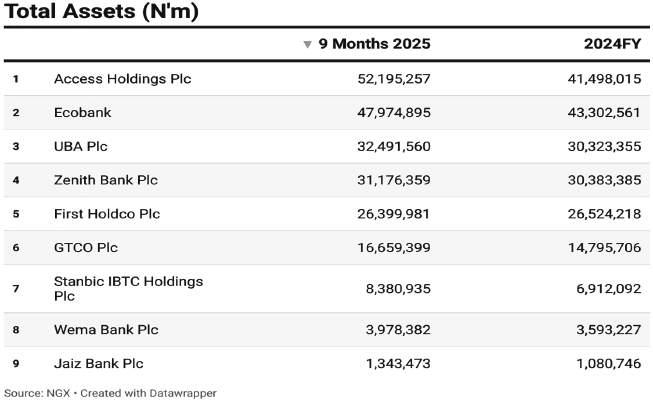Screen dimensions: 653x402
Task: Open the Created with Datawrapper link
Action: tap(148, 393)
